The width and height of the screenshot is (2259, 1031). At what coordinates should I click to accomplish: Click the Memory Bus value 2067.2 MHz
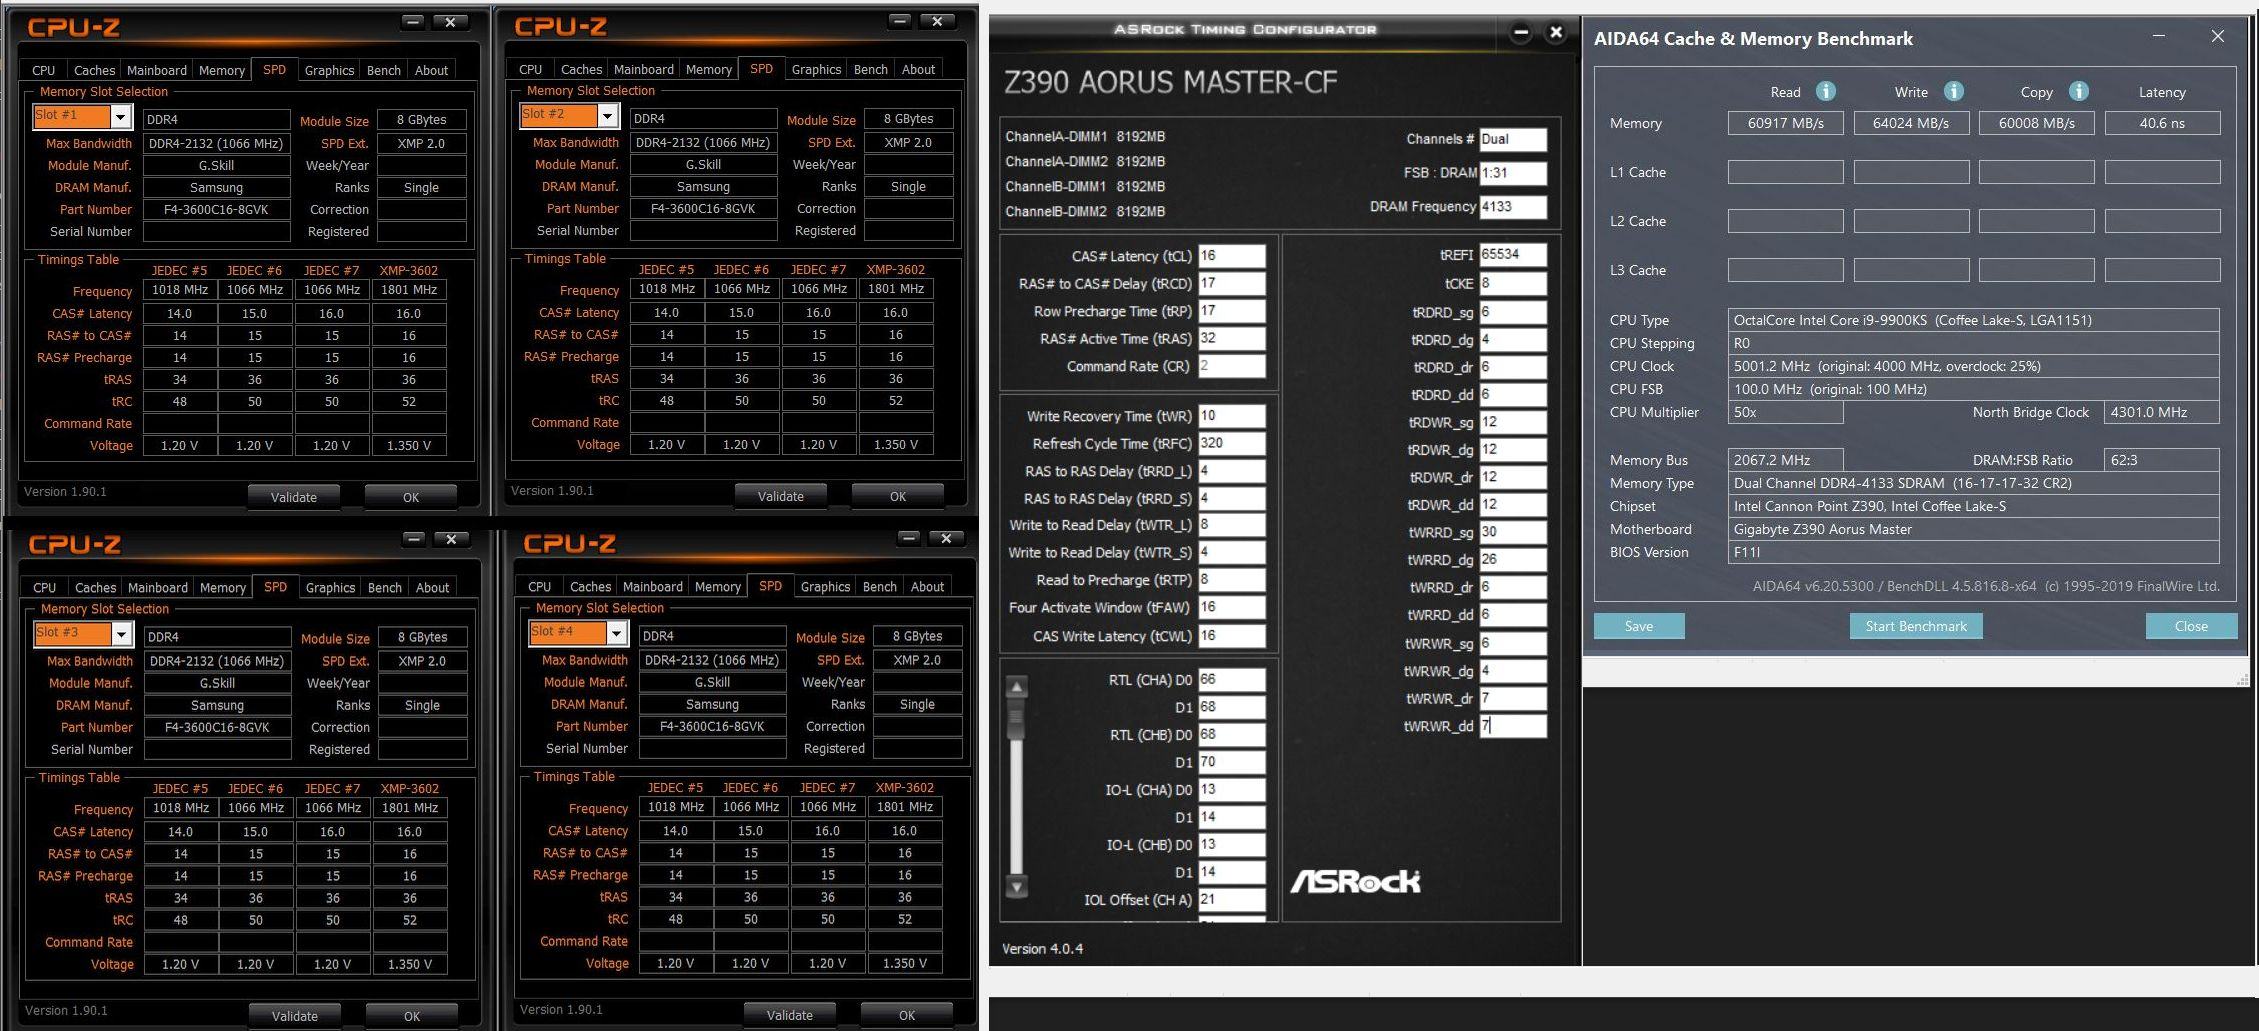1785,460
